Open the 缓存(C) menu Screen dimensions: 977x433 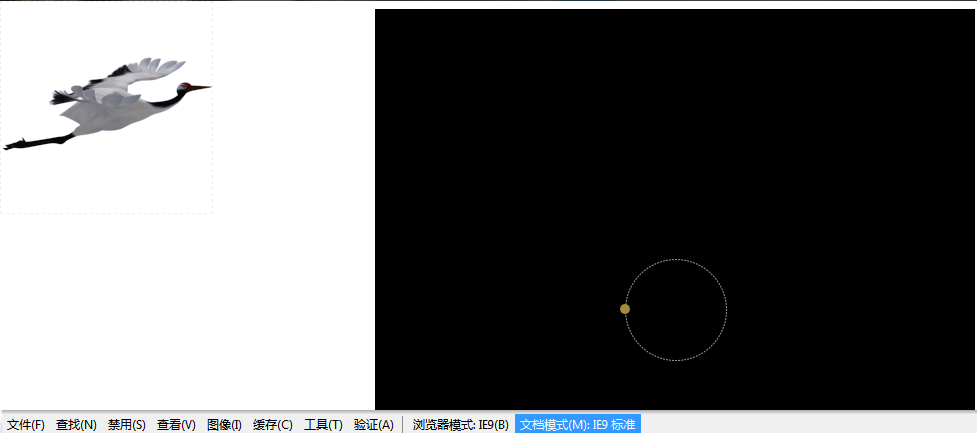273,425
